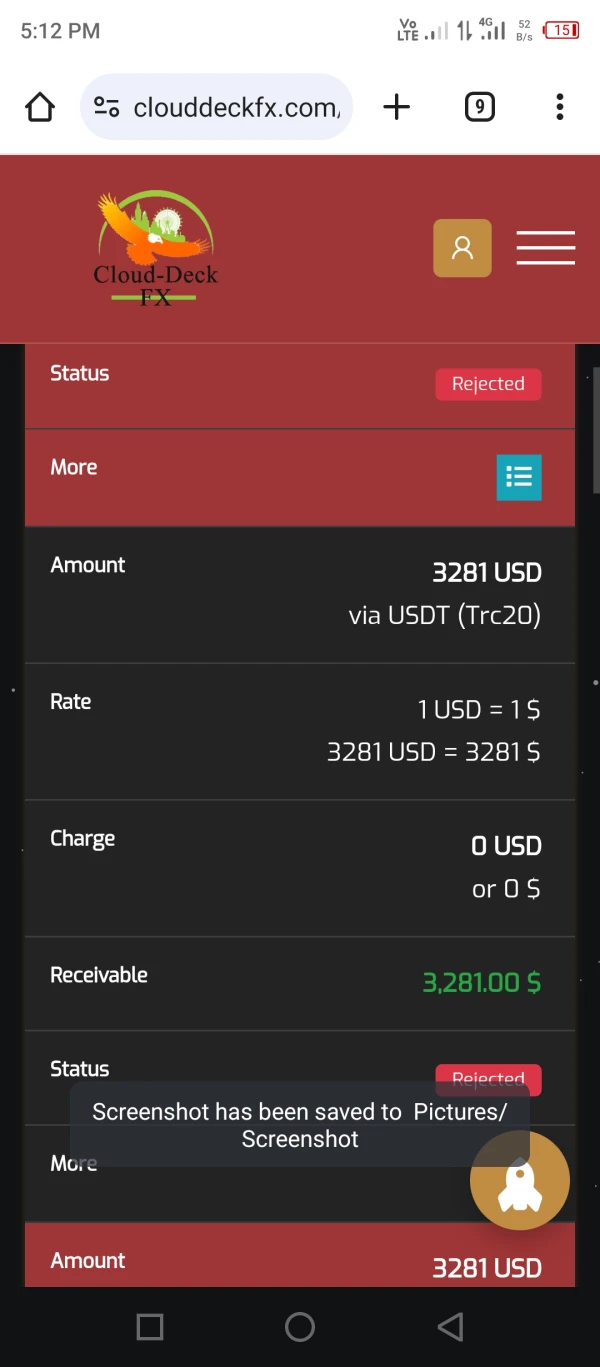Open the user profile icon
600x1367 pixels.
462,248
